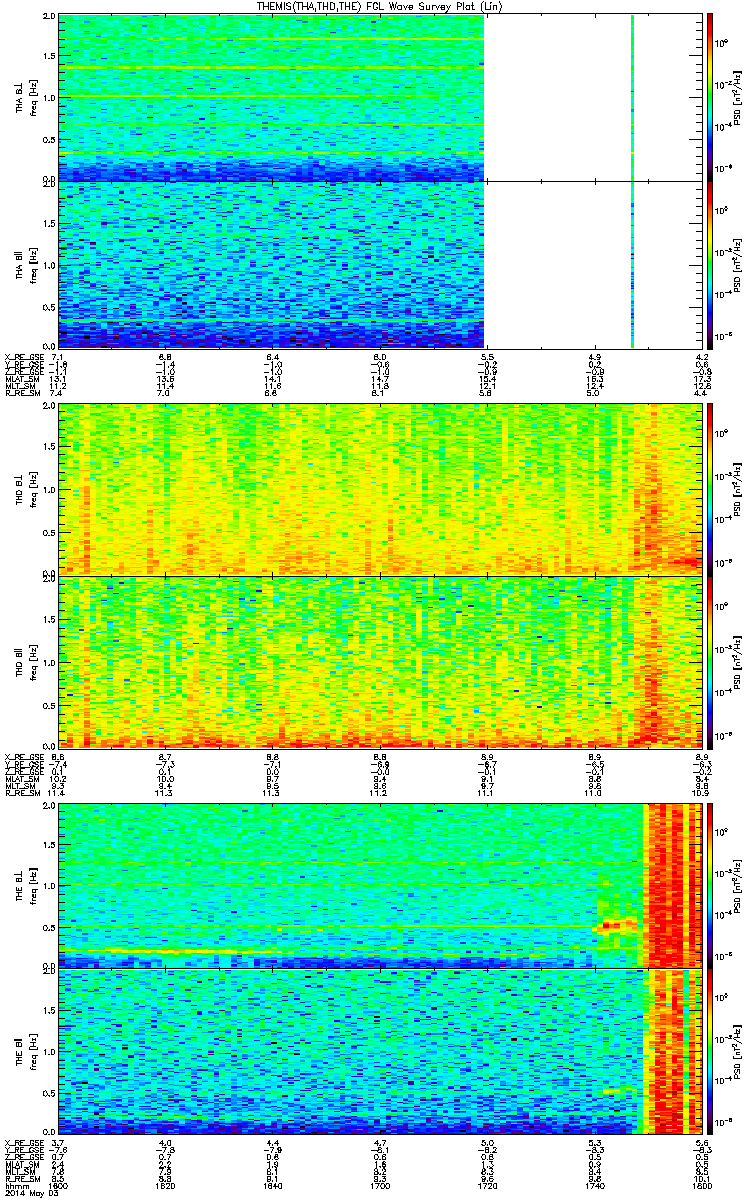The width and height of the screenshot is (750, 1200).
Task: Click the PSD color bar beside THD Bll
Action: 710,662
